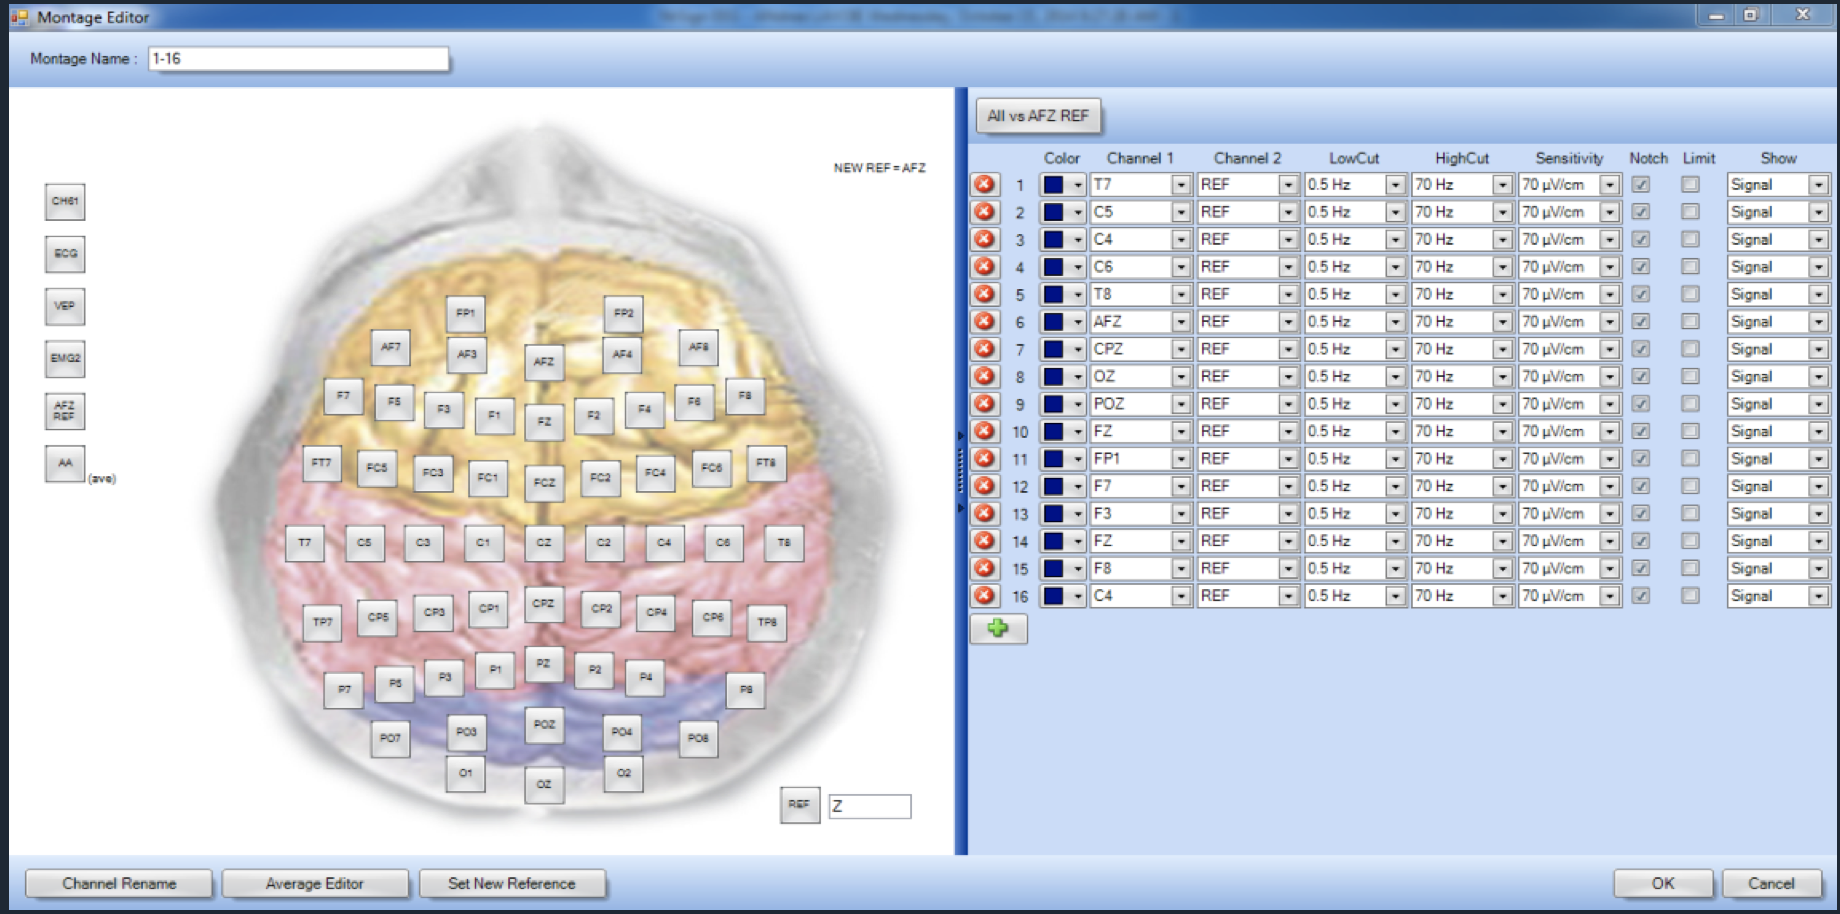Select the T8 electrode on the map
Image resolution: width=1840 pixels, height=914 pixels.
coord(784,543)
